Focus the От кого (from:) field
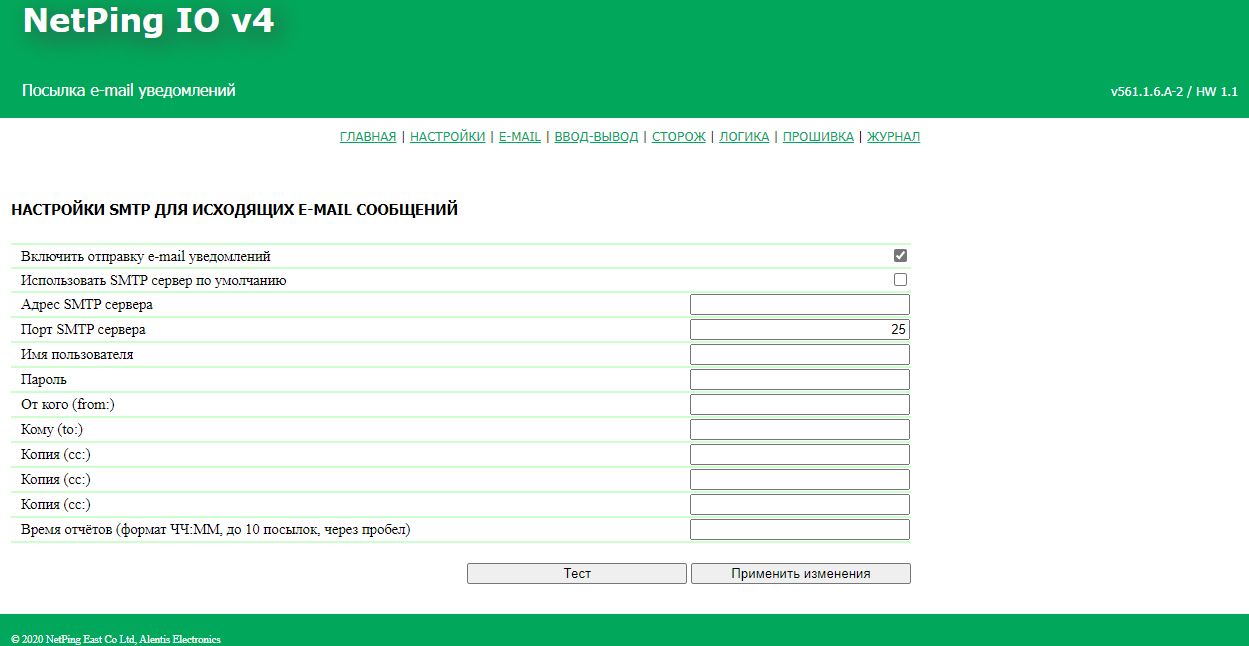Viewport: 1249px width, 646px height. 799,405
